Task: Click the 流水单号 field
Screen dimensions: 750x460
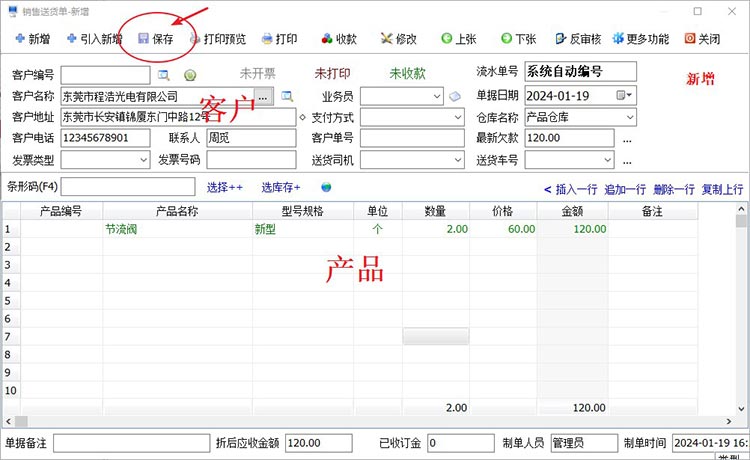Action: (x=581, y=72)
